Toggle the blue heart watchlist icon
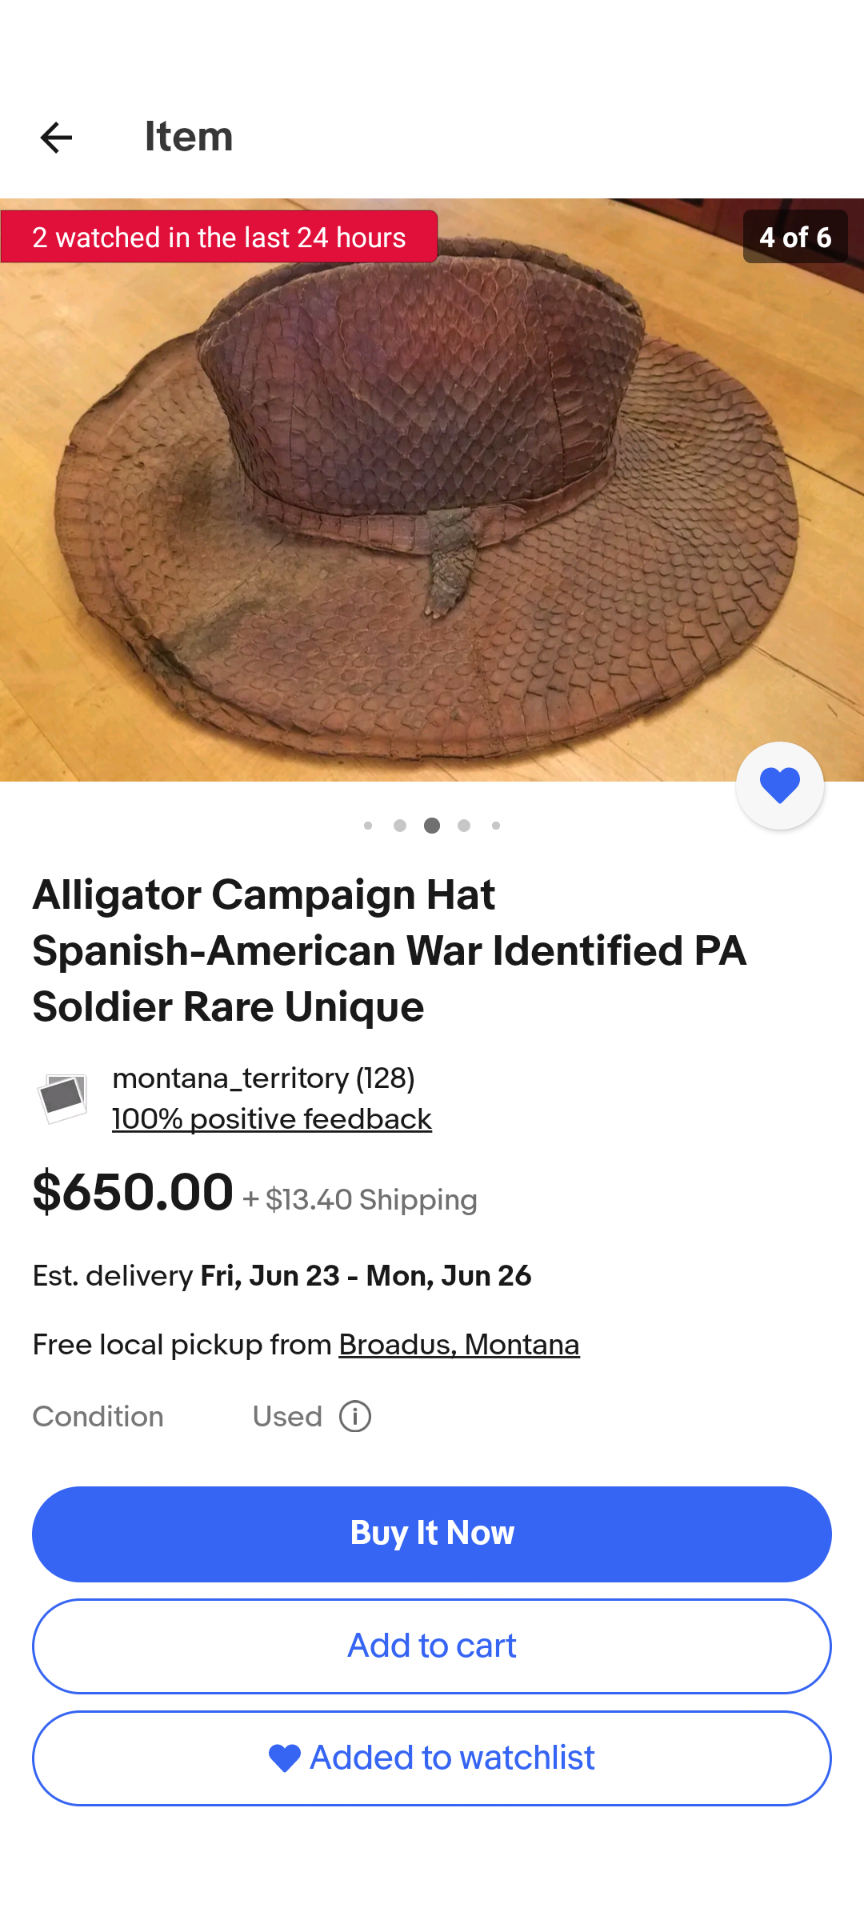The height and width of the screenshot is (1920, 864). pos(780,785)
